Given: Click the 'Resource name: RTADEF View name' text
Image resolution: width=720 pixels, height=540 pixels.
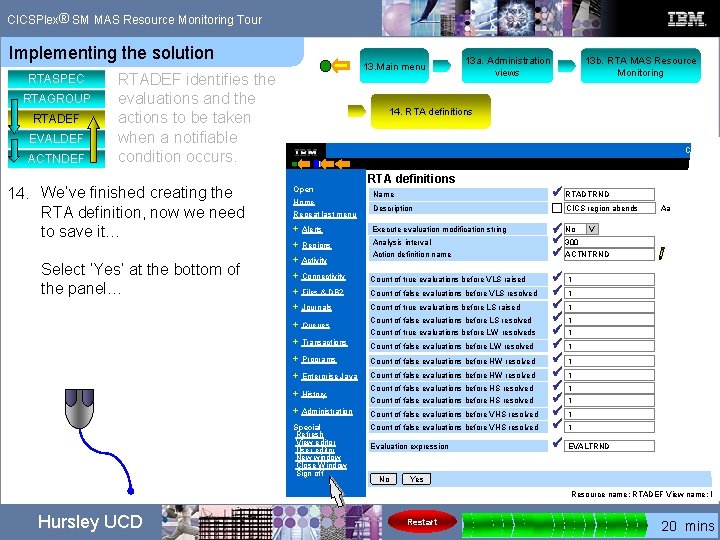Looking at the screenshot, I should tap(642, 494).
